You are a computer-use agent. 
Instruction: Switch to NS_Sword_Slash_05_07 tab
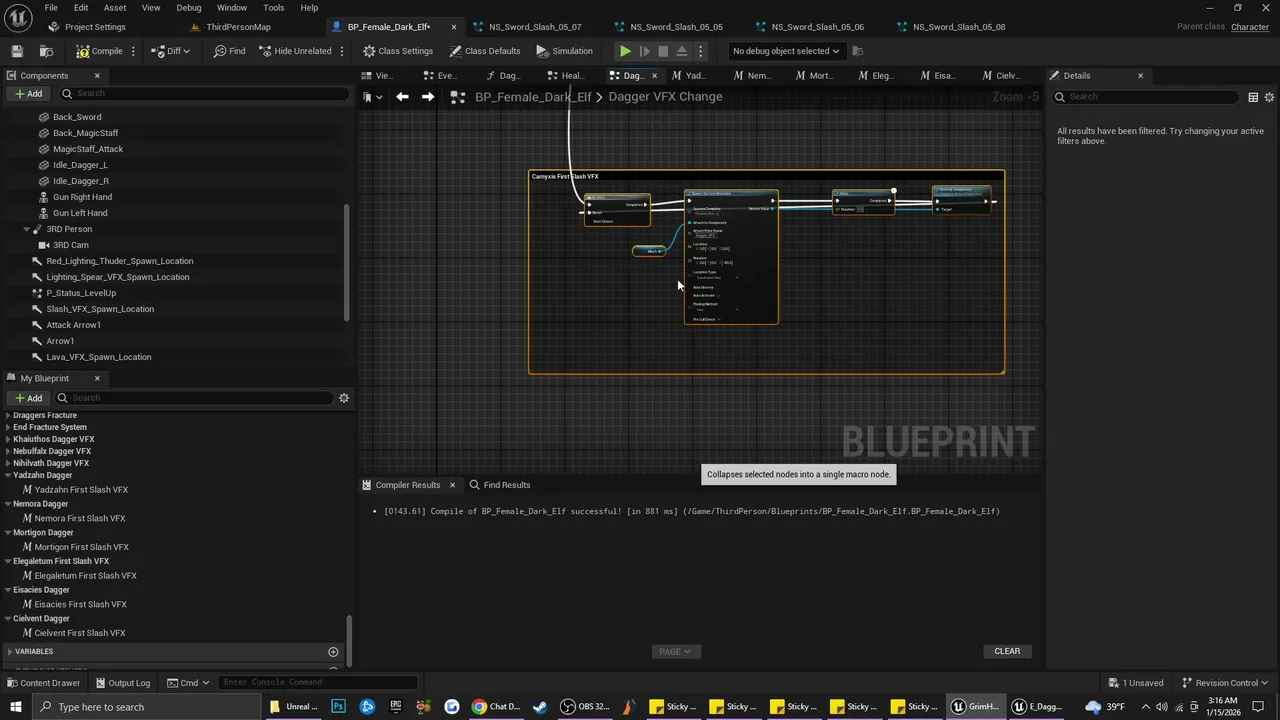point(534,27)
